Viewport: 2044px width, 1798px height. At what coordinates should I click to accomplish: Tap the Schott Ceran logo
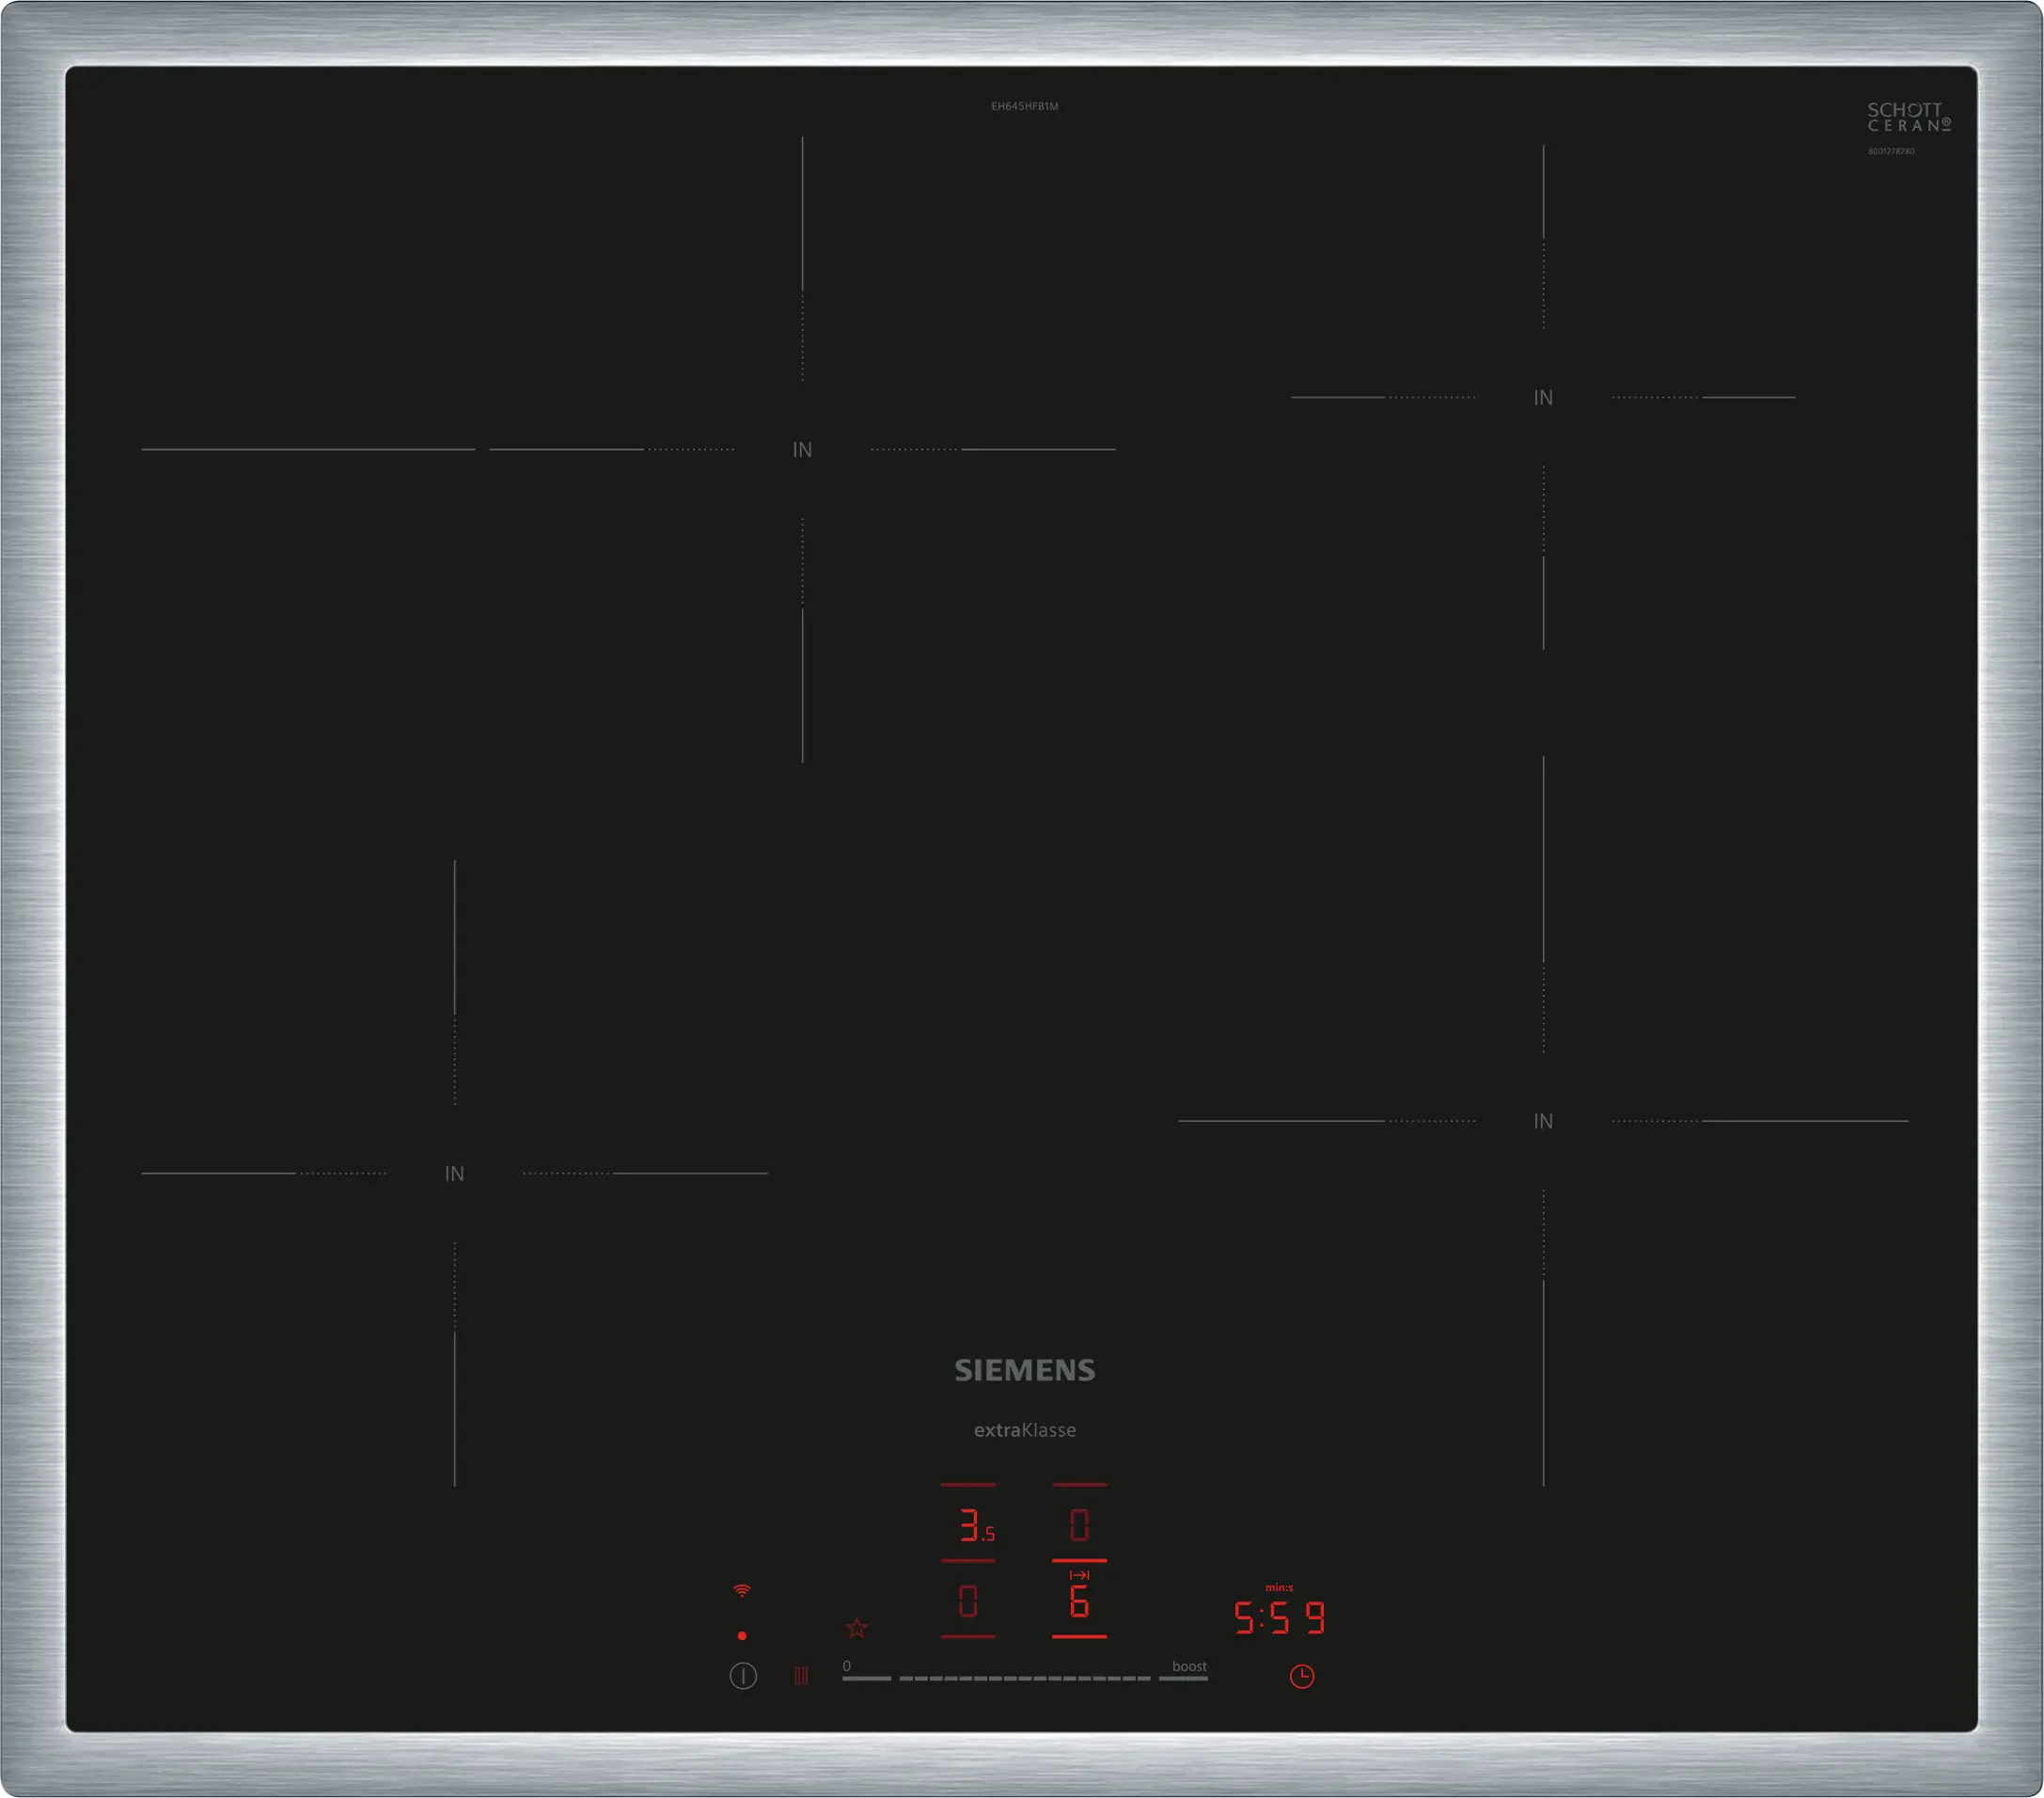pos(1908,118)
